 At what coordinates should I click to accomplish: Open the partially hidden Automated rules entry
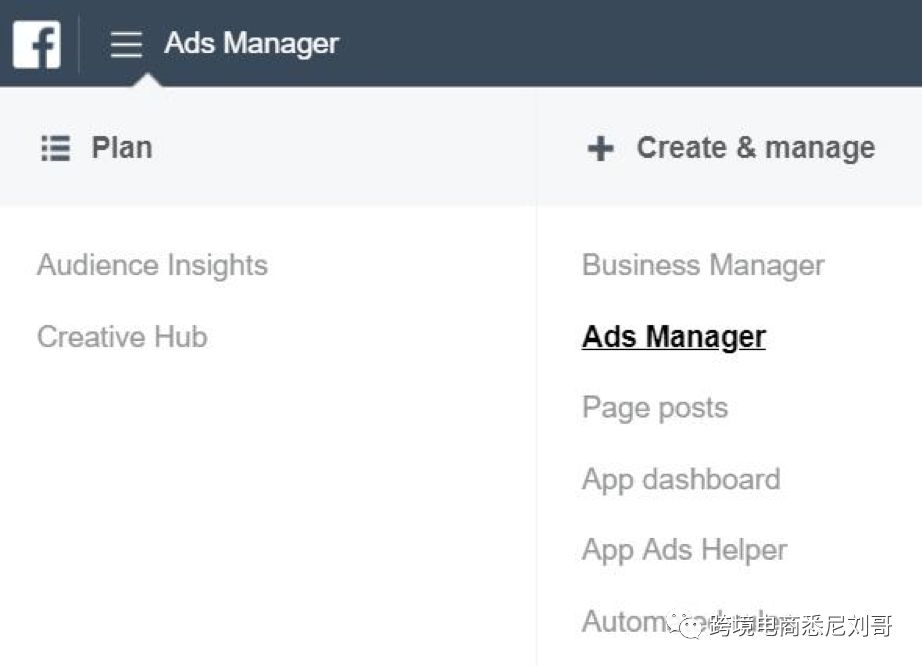[x=620, y=621]
